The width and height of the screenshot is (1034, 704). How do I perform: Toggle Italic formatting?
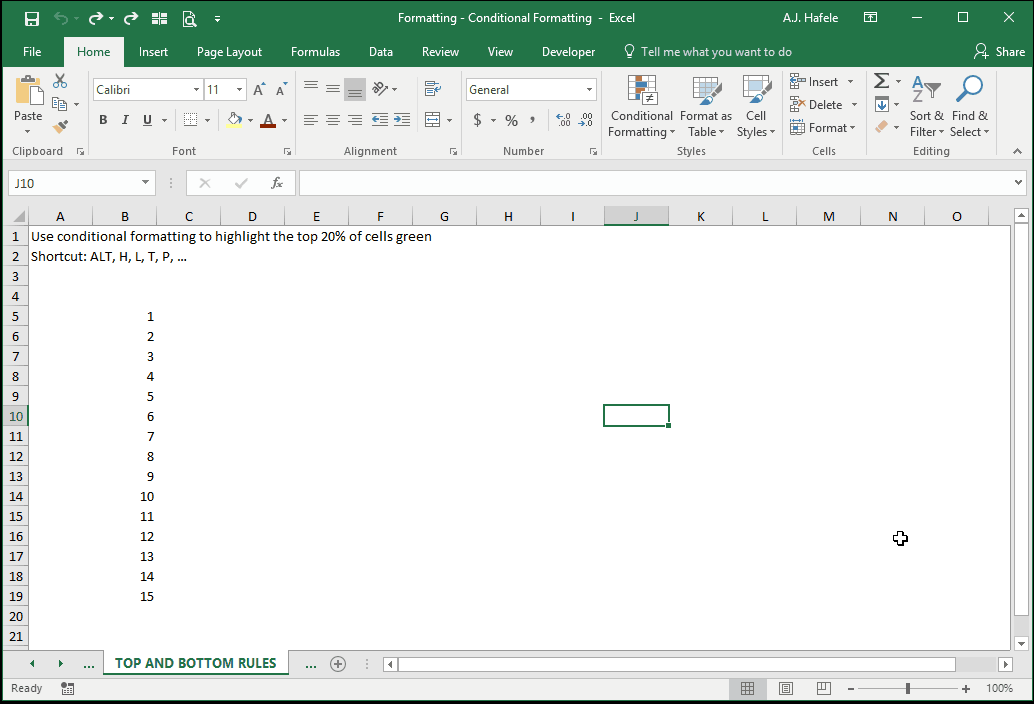tap(125, 120)
